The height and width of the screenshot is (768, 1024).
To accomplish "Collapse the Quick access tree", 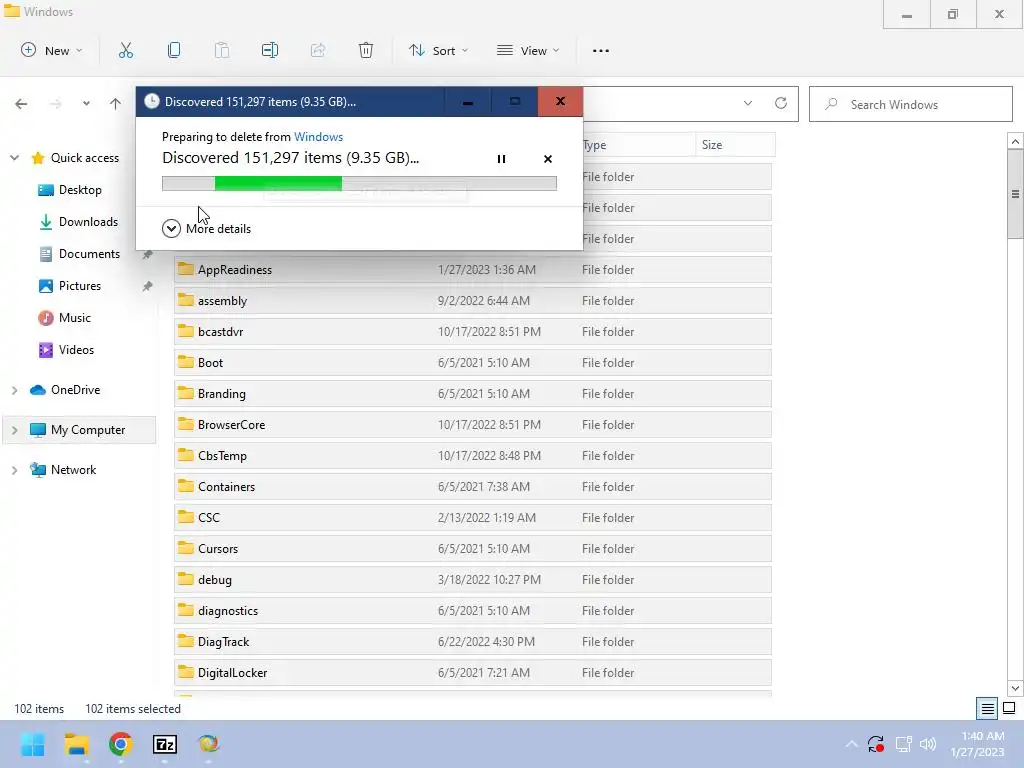I will [x=14, y=158].
